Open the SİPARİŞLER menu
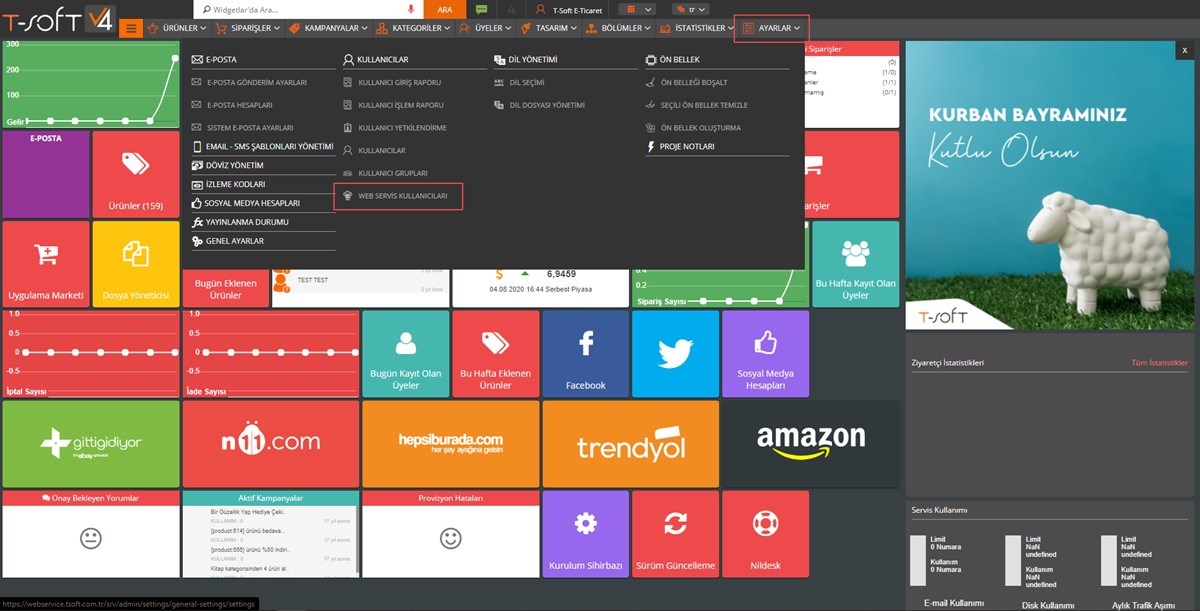The width and height of the screenshot is (1200, 611). (x=250, y=28)
